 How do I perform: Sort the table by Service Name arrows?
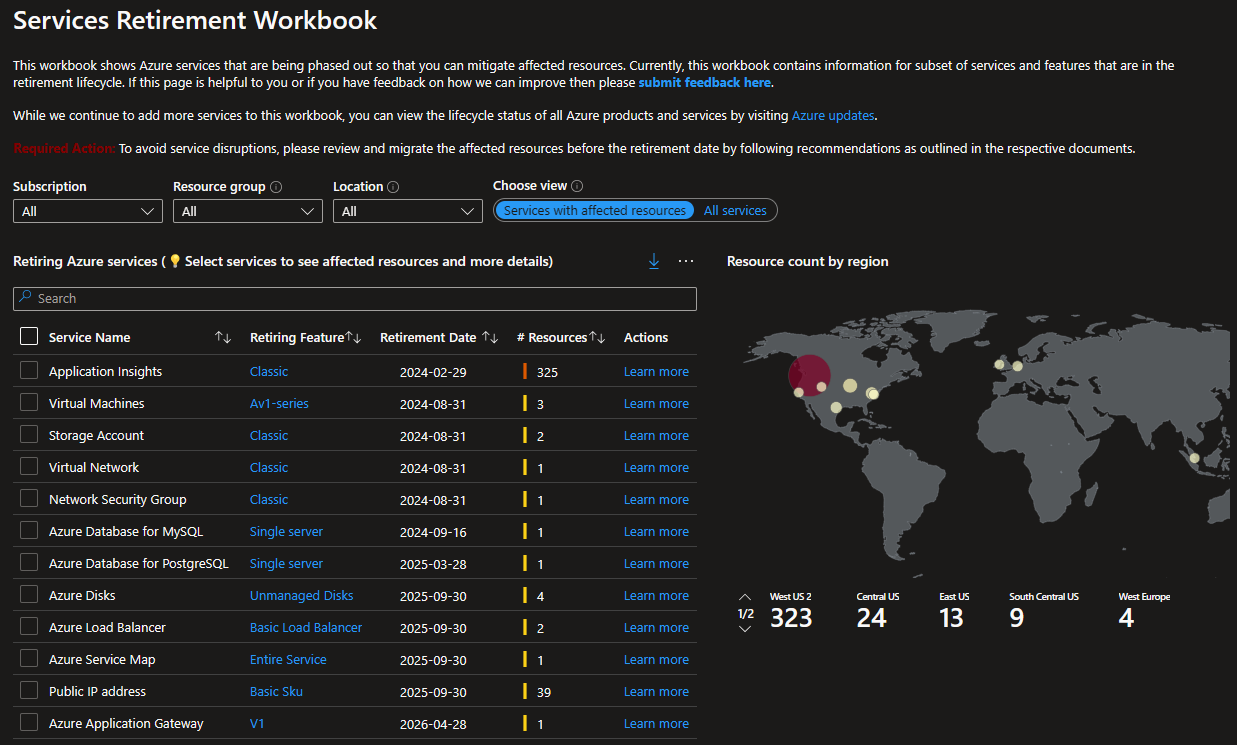coord(223,338)
